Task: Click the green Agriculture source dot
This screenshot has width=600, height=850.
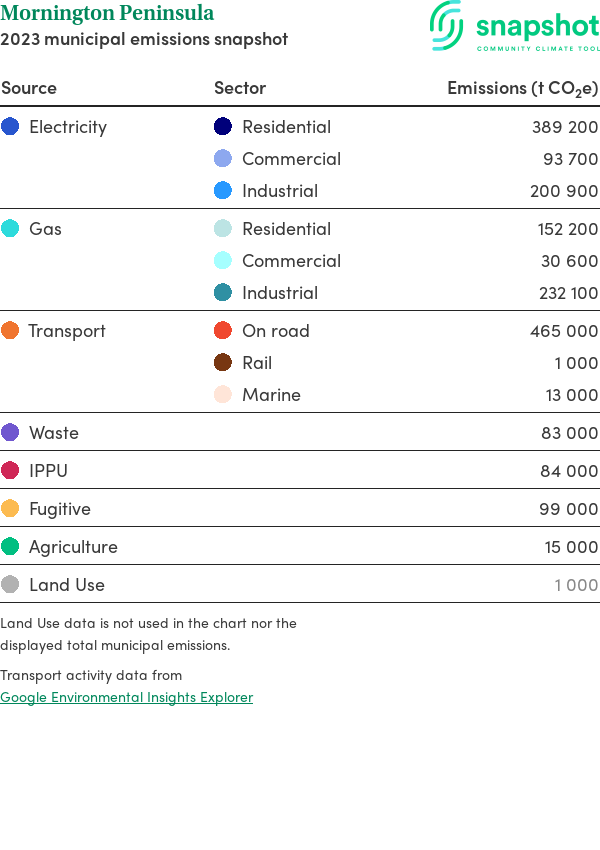Action: [x=10, y=547]
